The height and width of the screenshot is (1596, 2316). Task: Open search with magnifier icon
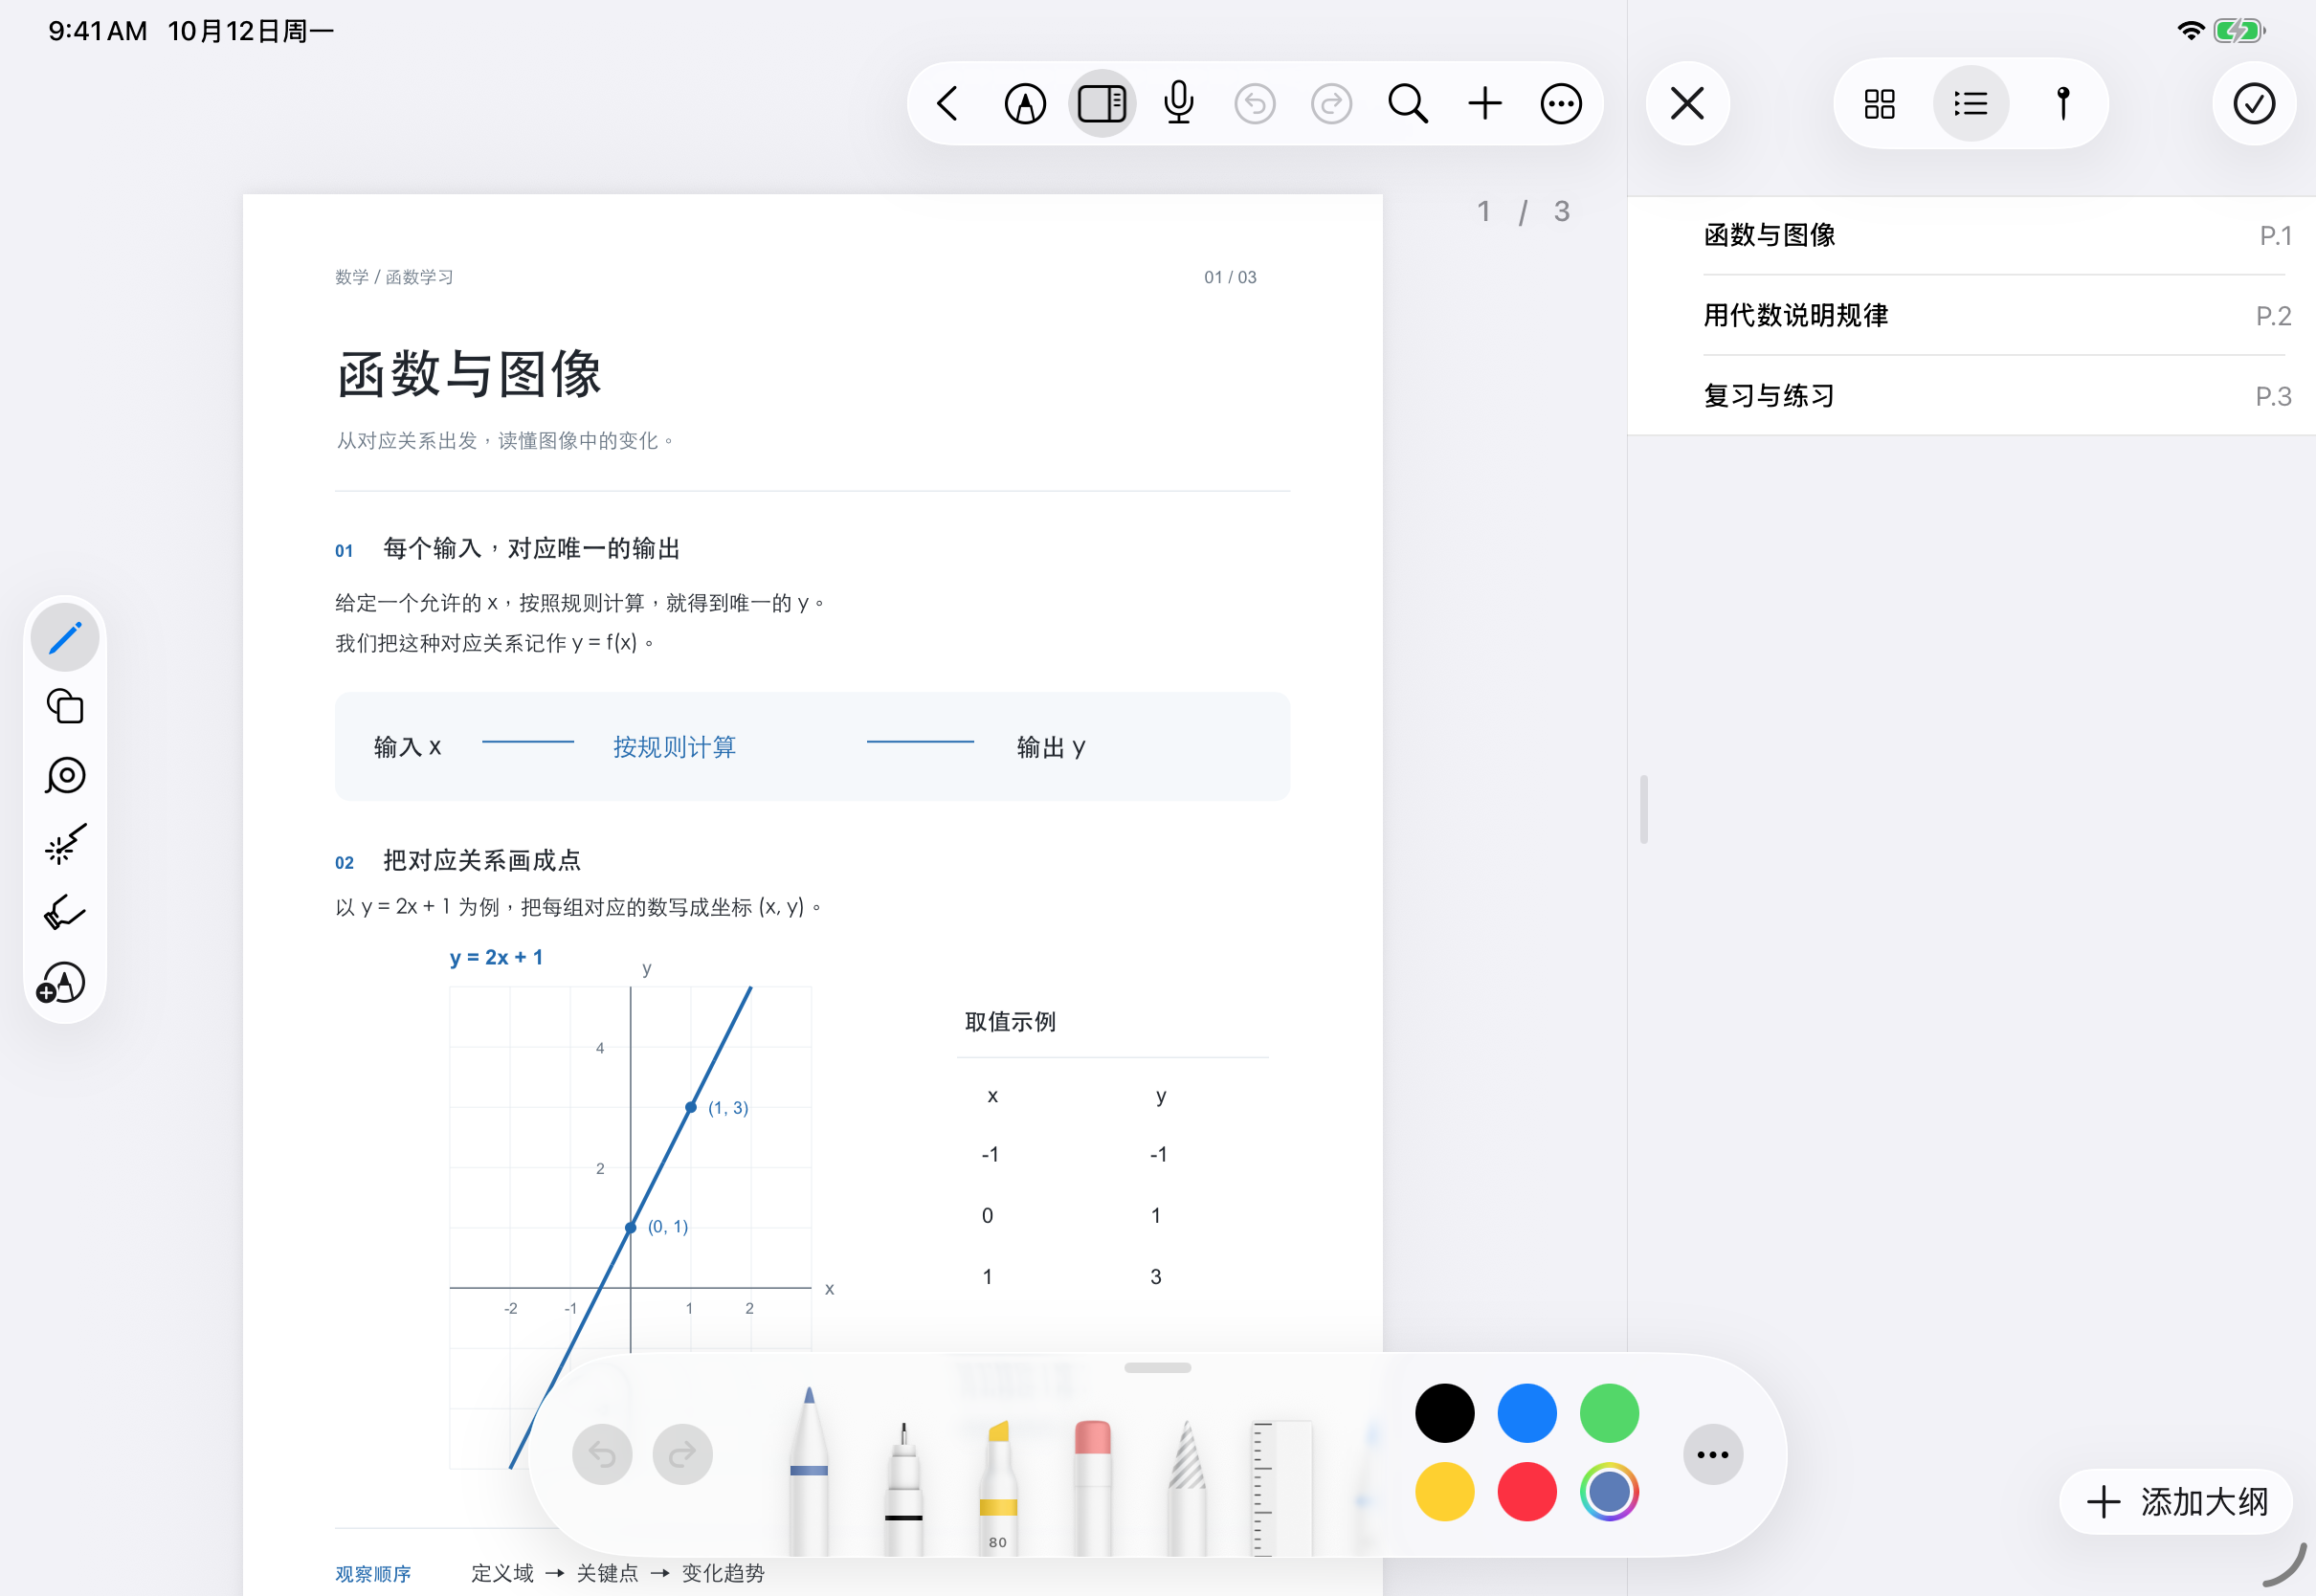(x=1408, y=104)
